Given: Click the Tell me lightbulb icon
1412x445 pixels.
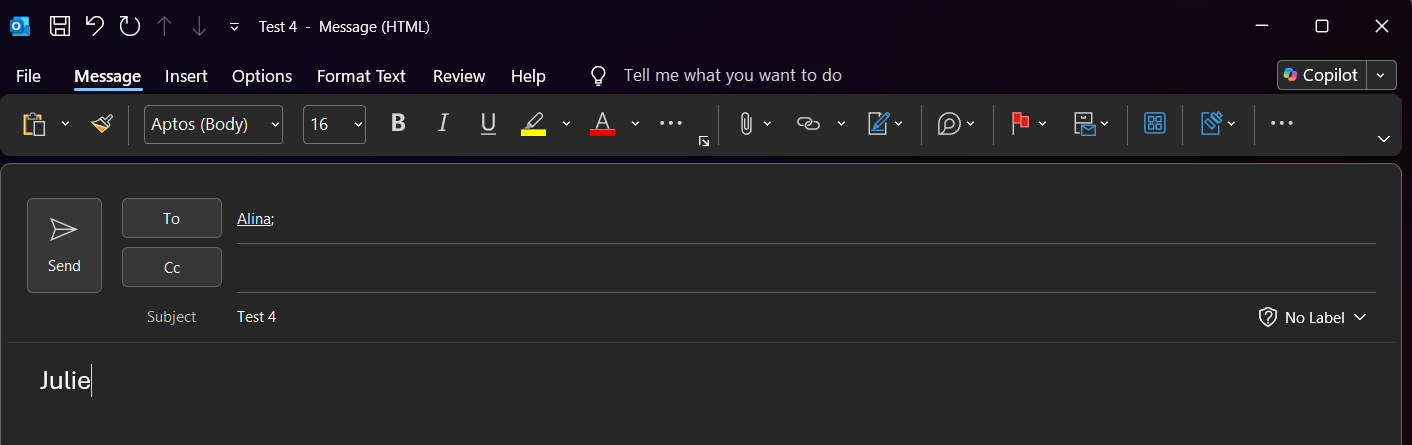Looking at the screenshot, I should pos(598,76).
